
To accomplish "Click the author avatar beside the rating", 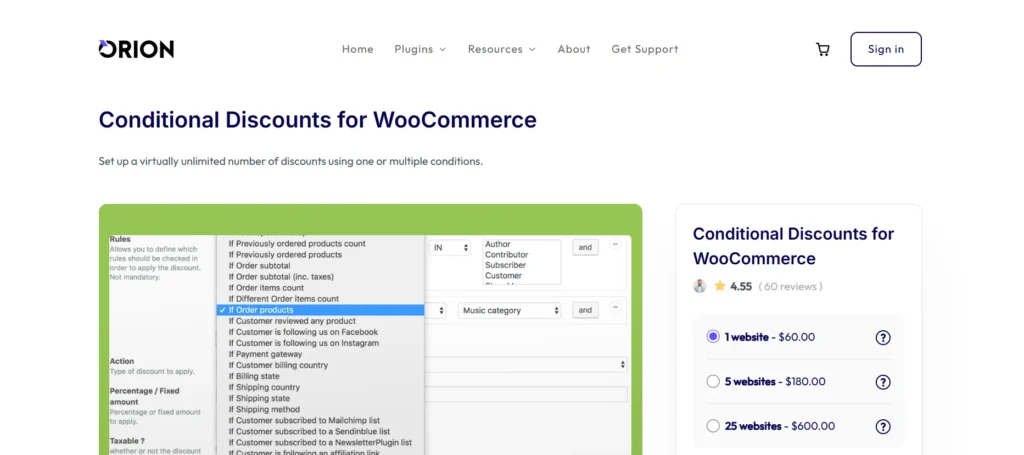I will pos(700,287).
